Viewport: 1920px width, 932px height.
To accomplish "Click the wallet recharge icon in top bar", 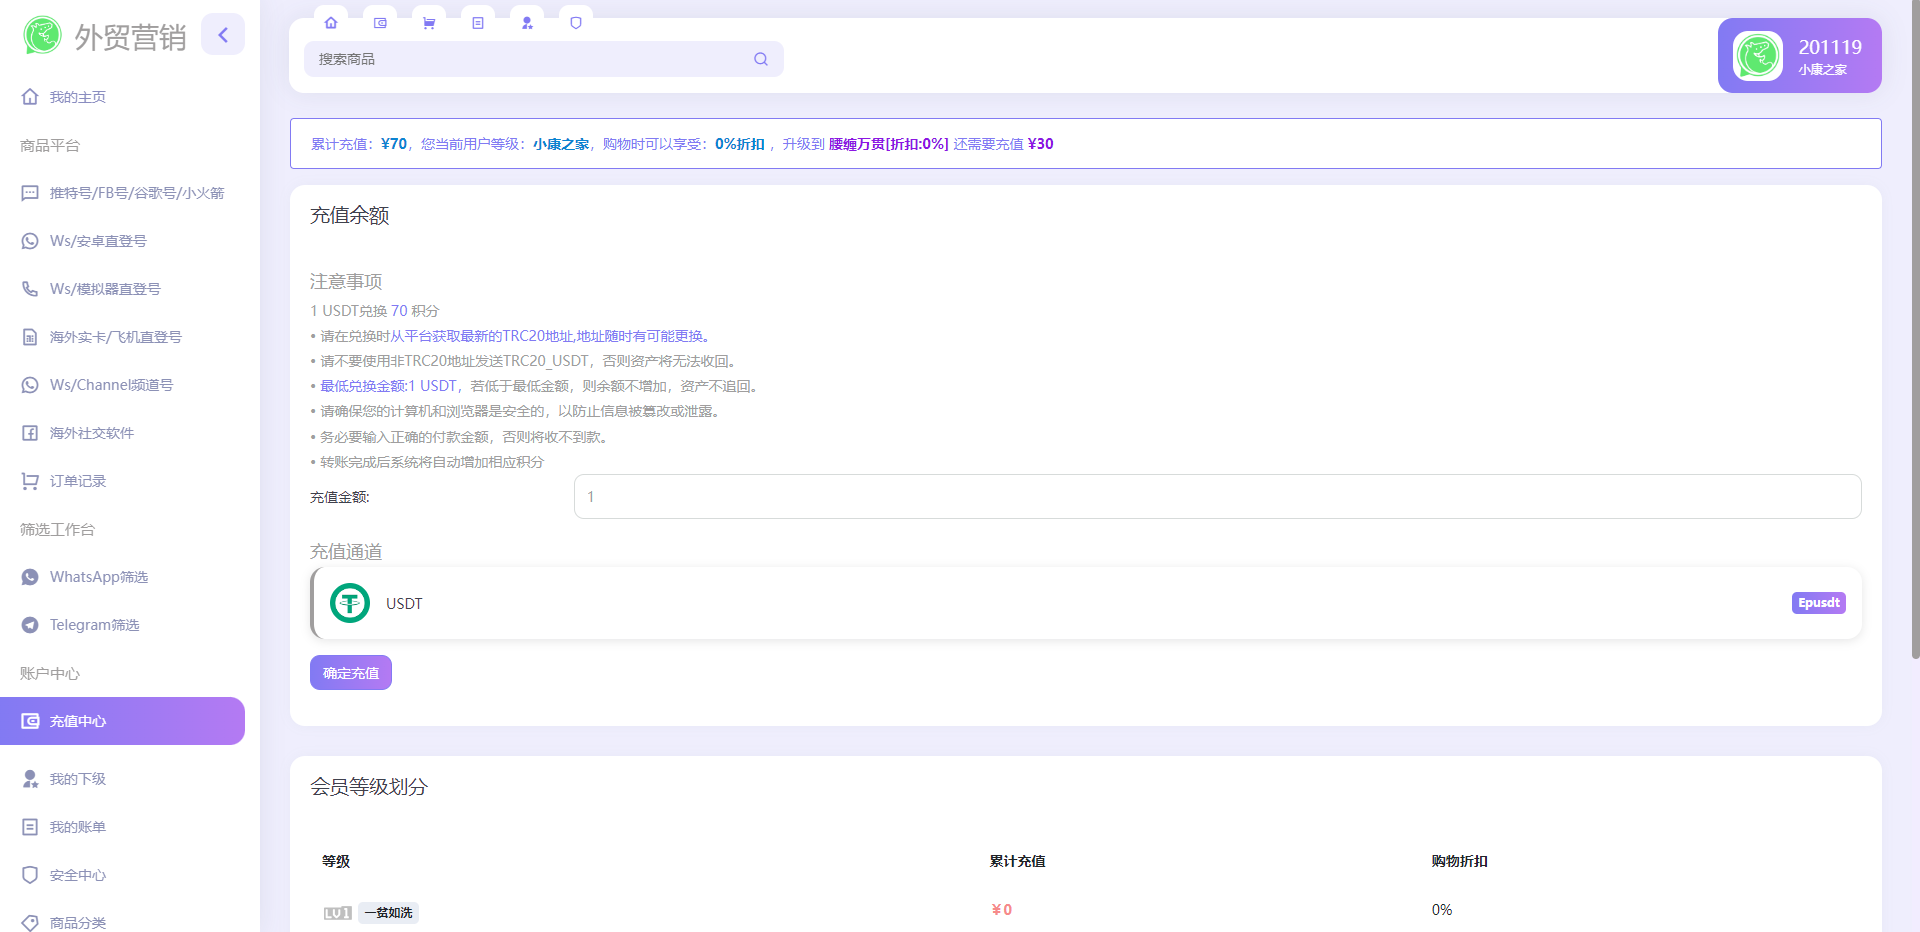I will 380,22.
